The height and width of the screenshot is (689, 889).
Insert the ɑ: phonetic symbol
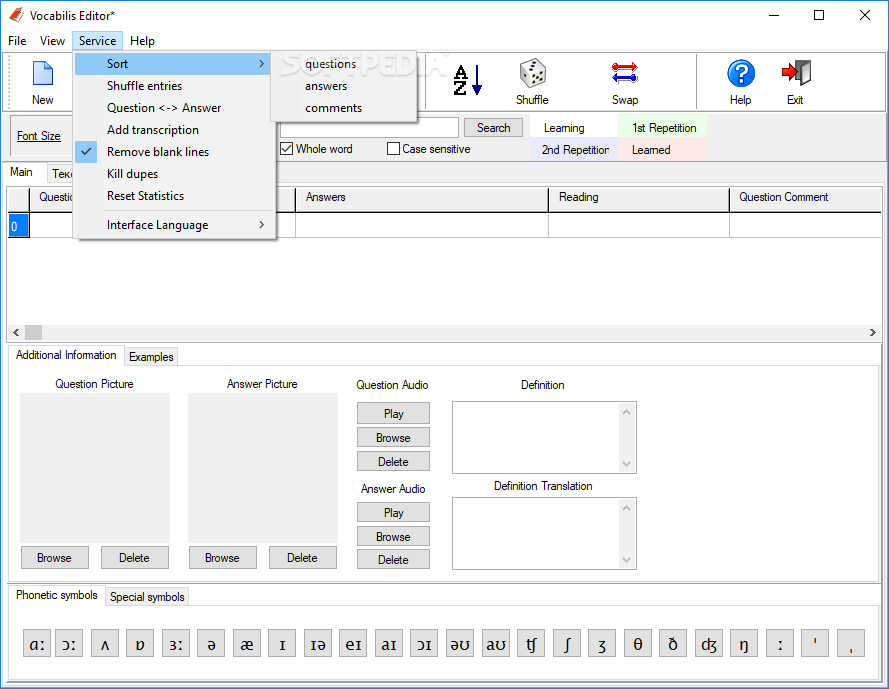click(37, 643)
